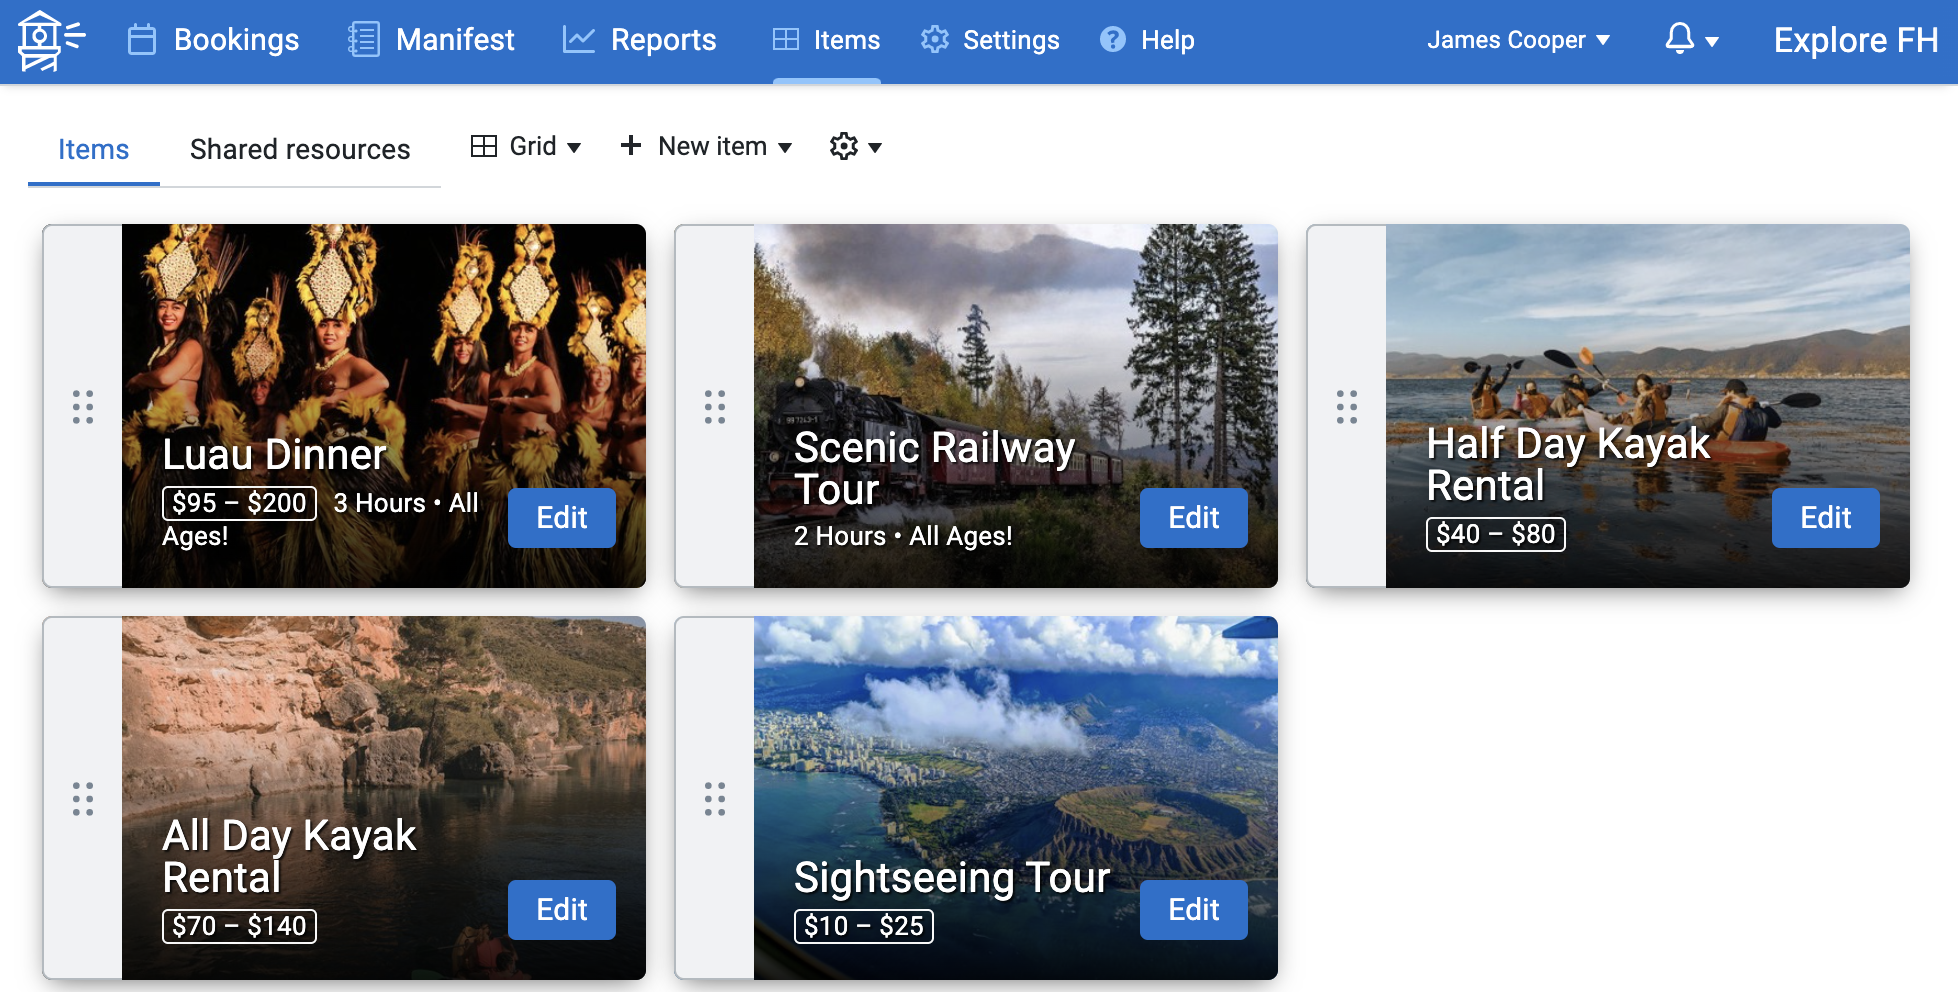Grab the drag handle on Luau Dinner card
Image resolution: width=1958 pixels, height=992 pixels.
83,407
